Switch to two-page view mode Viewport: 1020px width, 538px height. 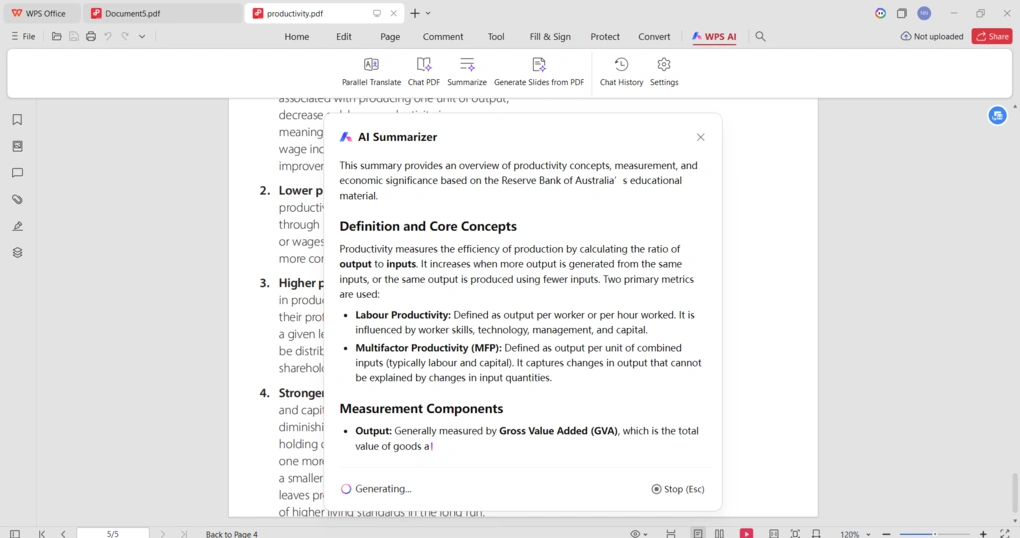pyautogui.click(x=719, y=533)
